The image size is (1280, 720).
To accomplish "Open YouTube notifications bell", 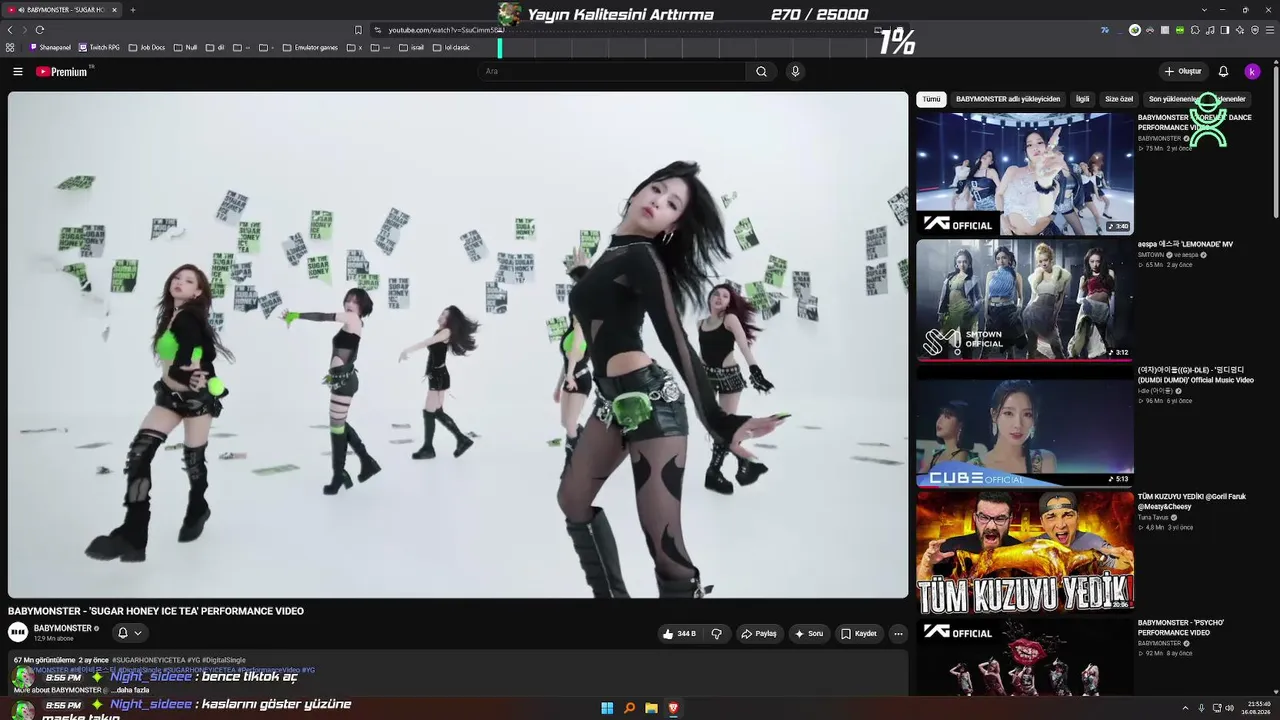I will pyautogui.click(x=1223, y=71).
